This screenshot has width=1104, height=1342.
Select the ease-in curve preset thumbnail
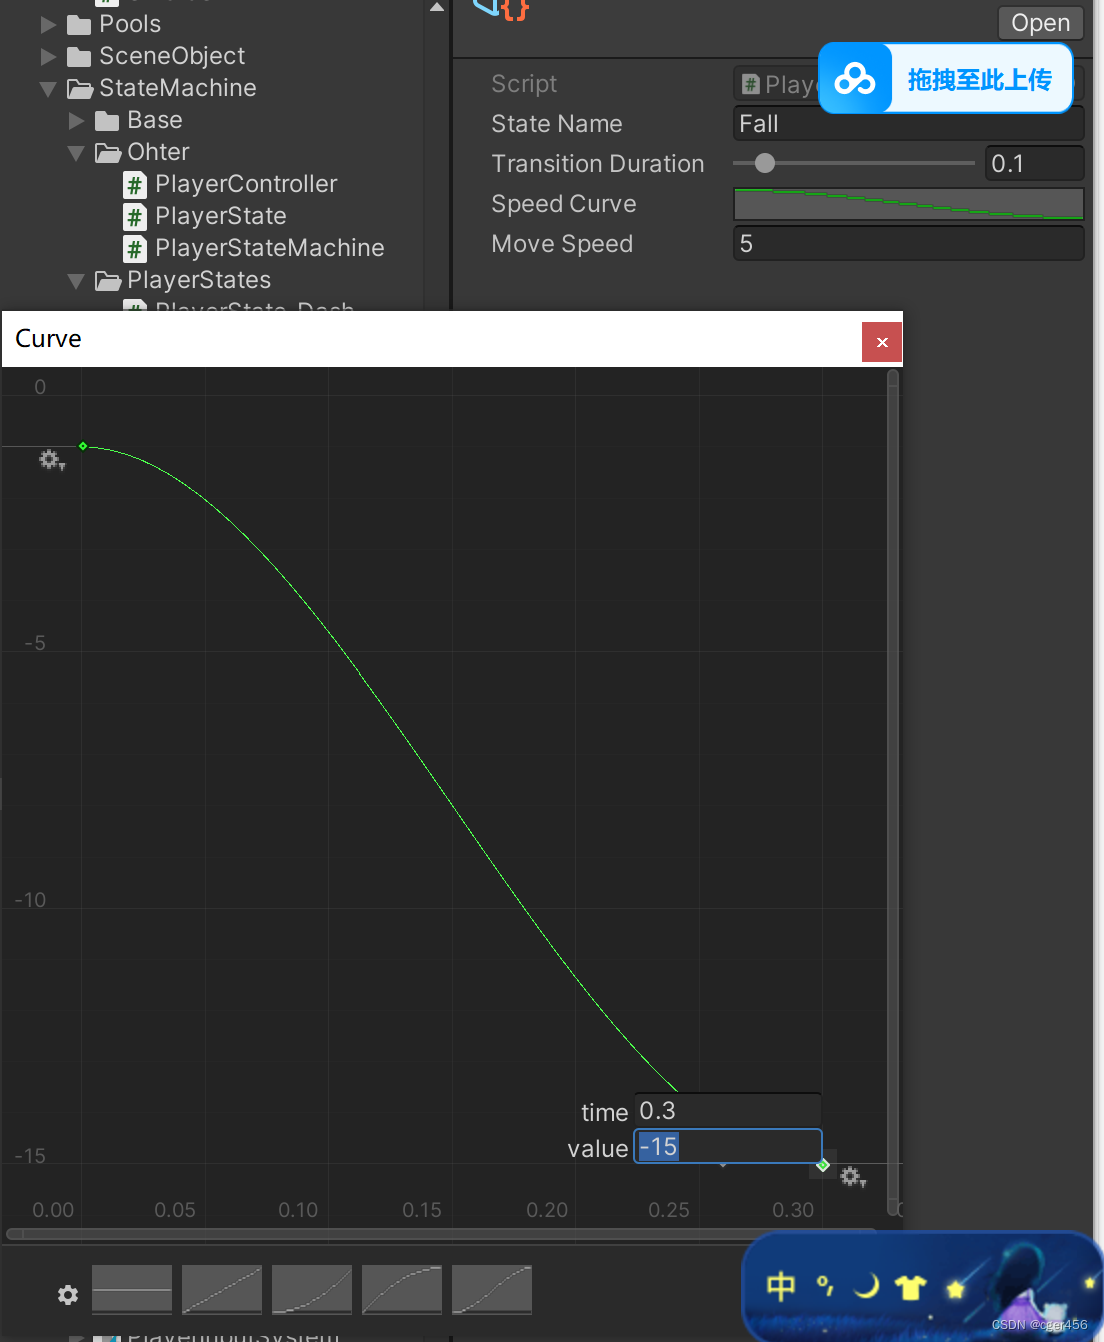[311, 1290]
